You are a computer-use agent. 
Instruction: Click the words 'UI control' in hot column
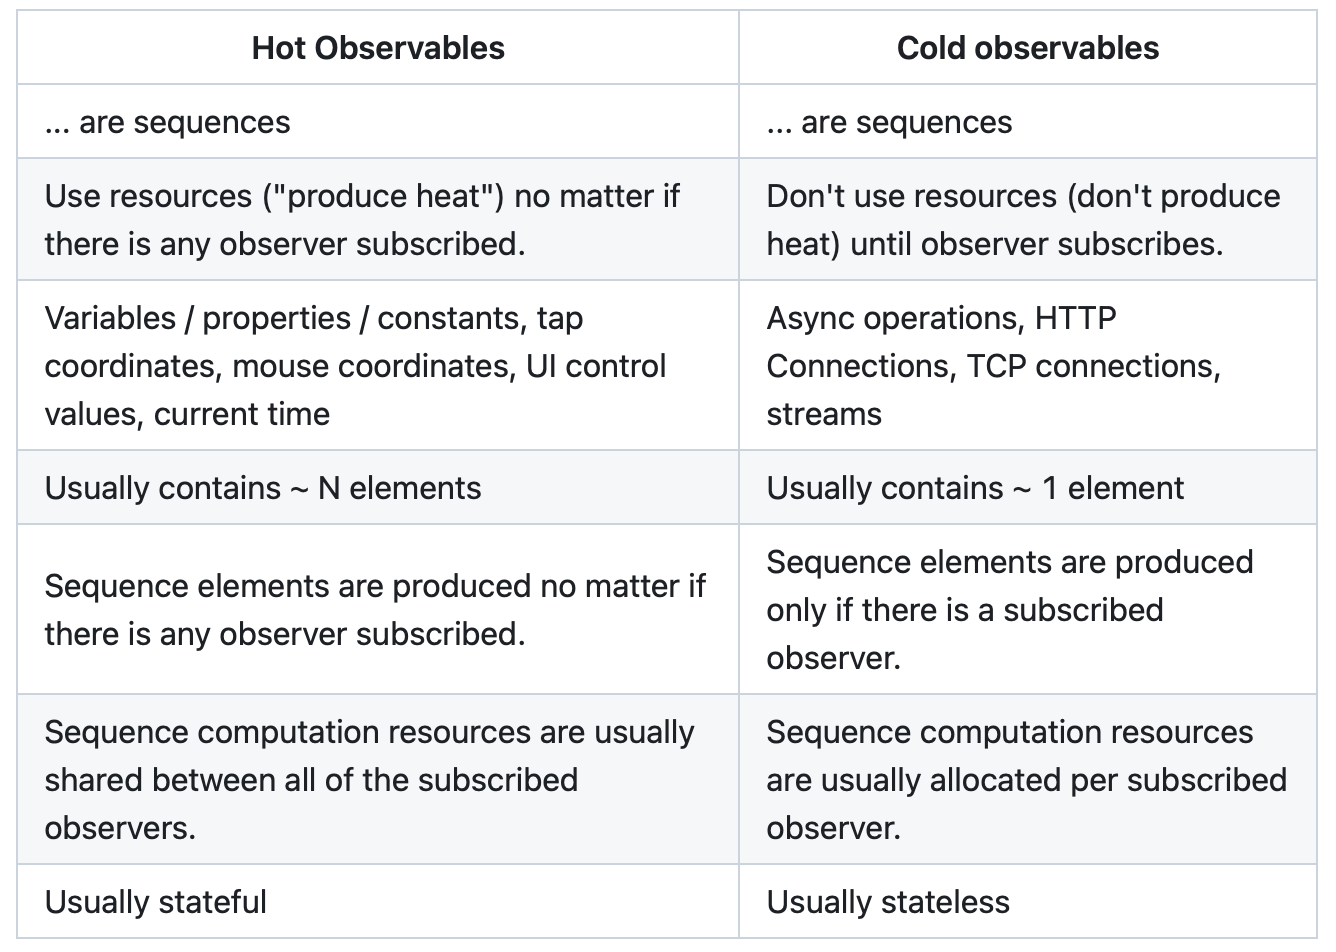596,366
